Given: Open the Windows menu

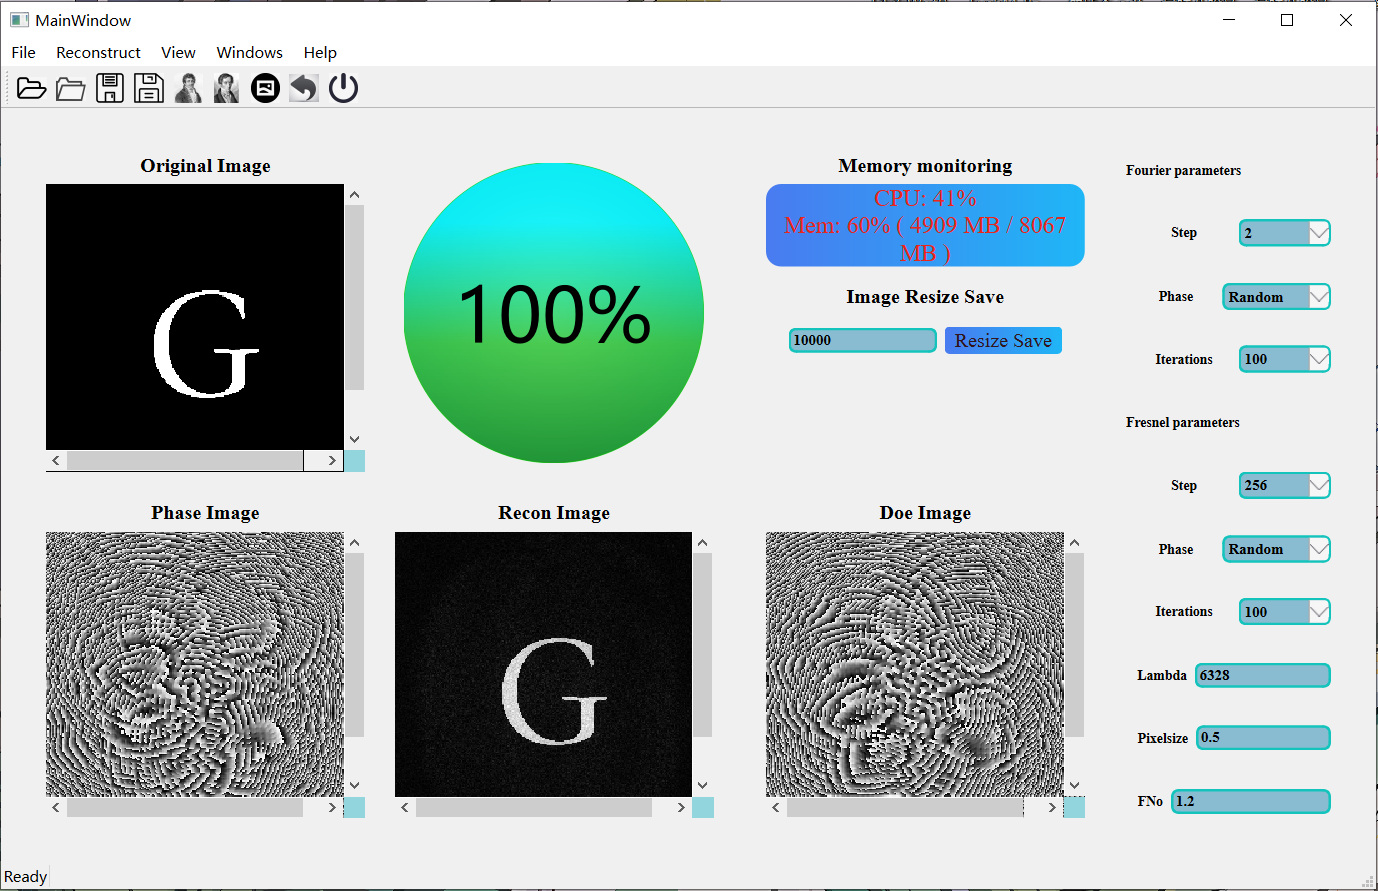Looking at the screenshot, I should point(249,52).
